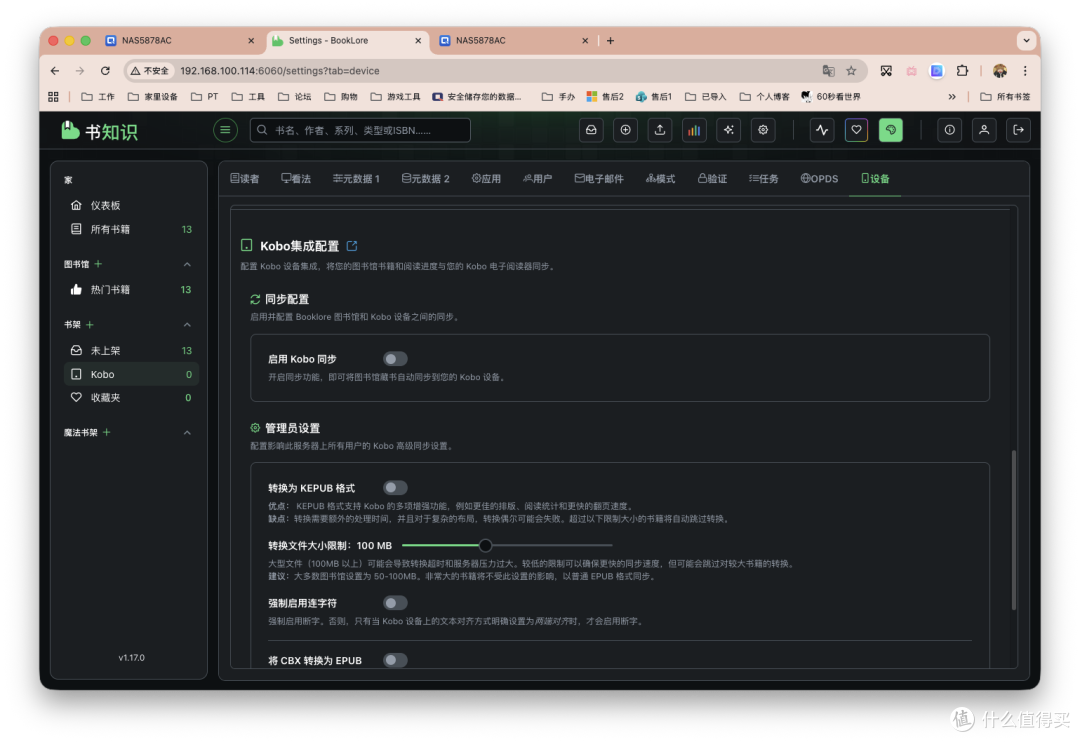Image resolution: width=1080 pixels, height=742 pixels.
Task: Open new browser tab with plus button
Action: [x=610, y=41]
